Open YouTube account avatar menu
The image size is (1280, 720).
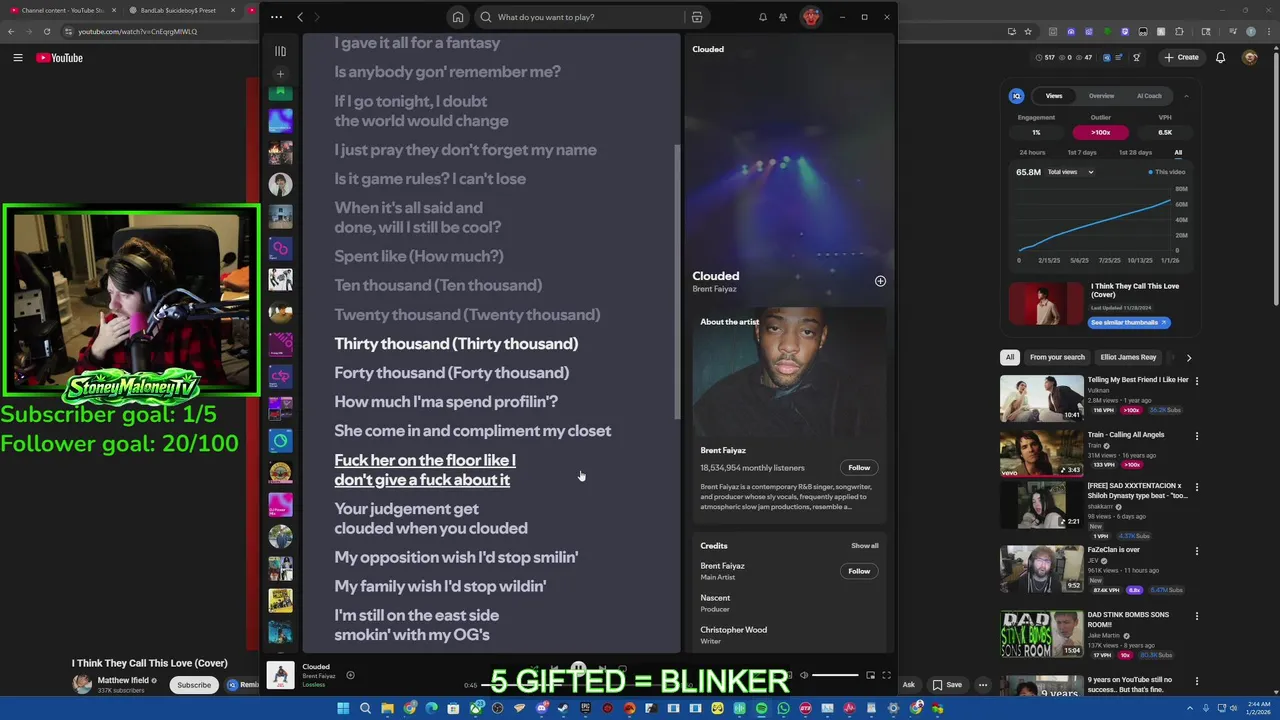click(1249, 57)
